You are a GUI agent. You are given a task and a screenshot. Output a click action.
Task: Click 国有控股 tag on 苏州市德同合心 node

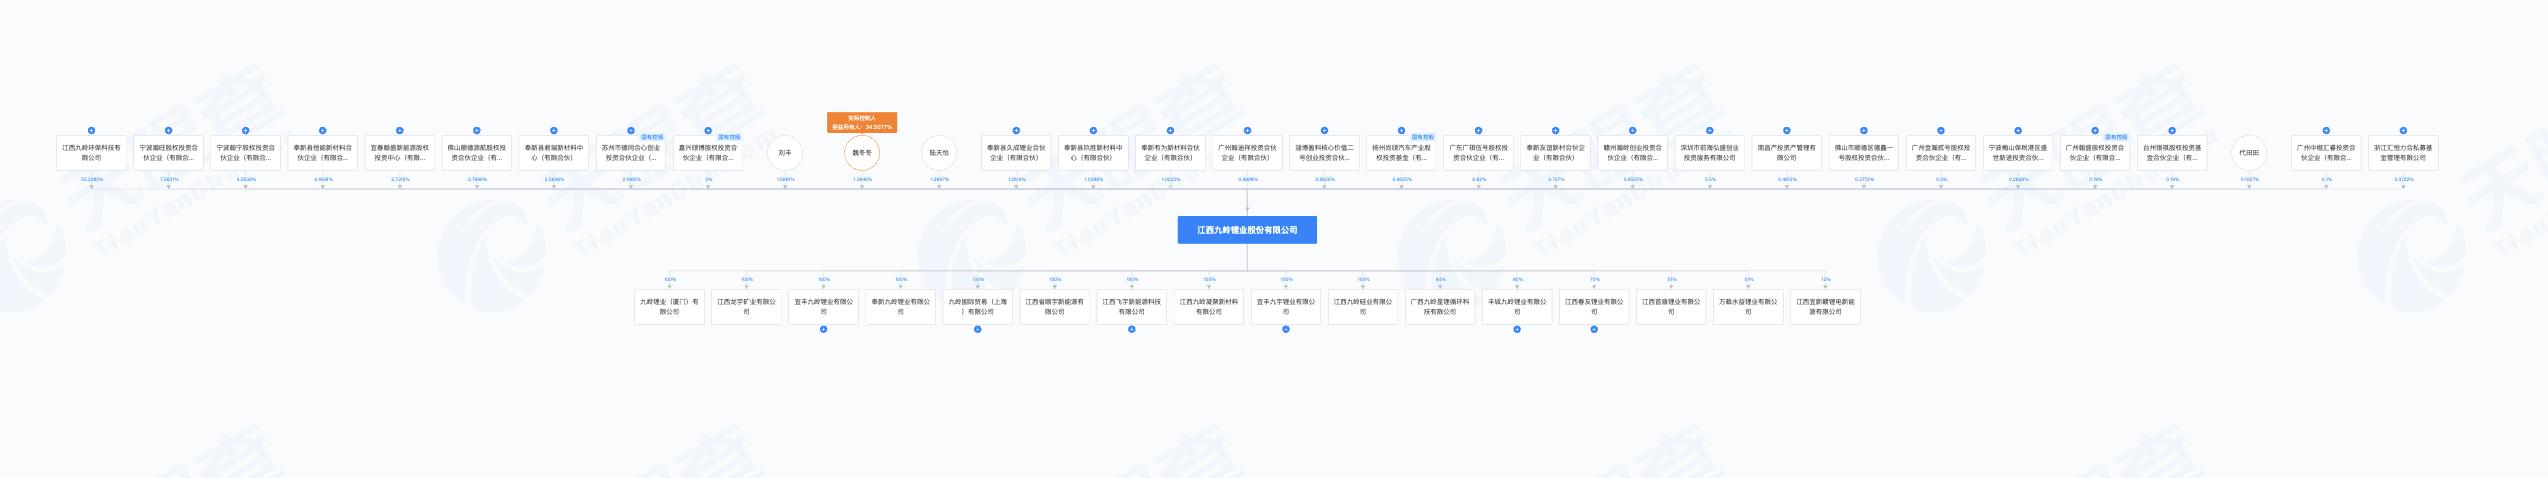(652, 137)
